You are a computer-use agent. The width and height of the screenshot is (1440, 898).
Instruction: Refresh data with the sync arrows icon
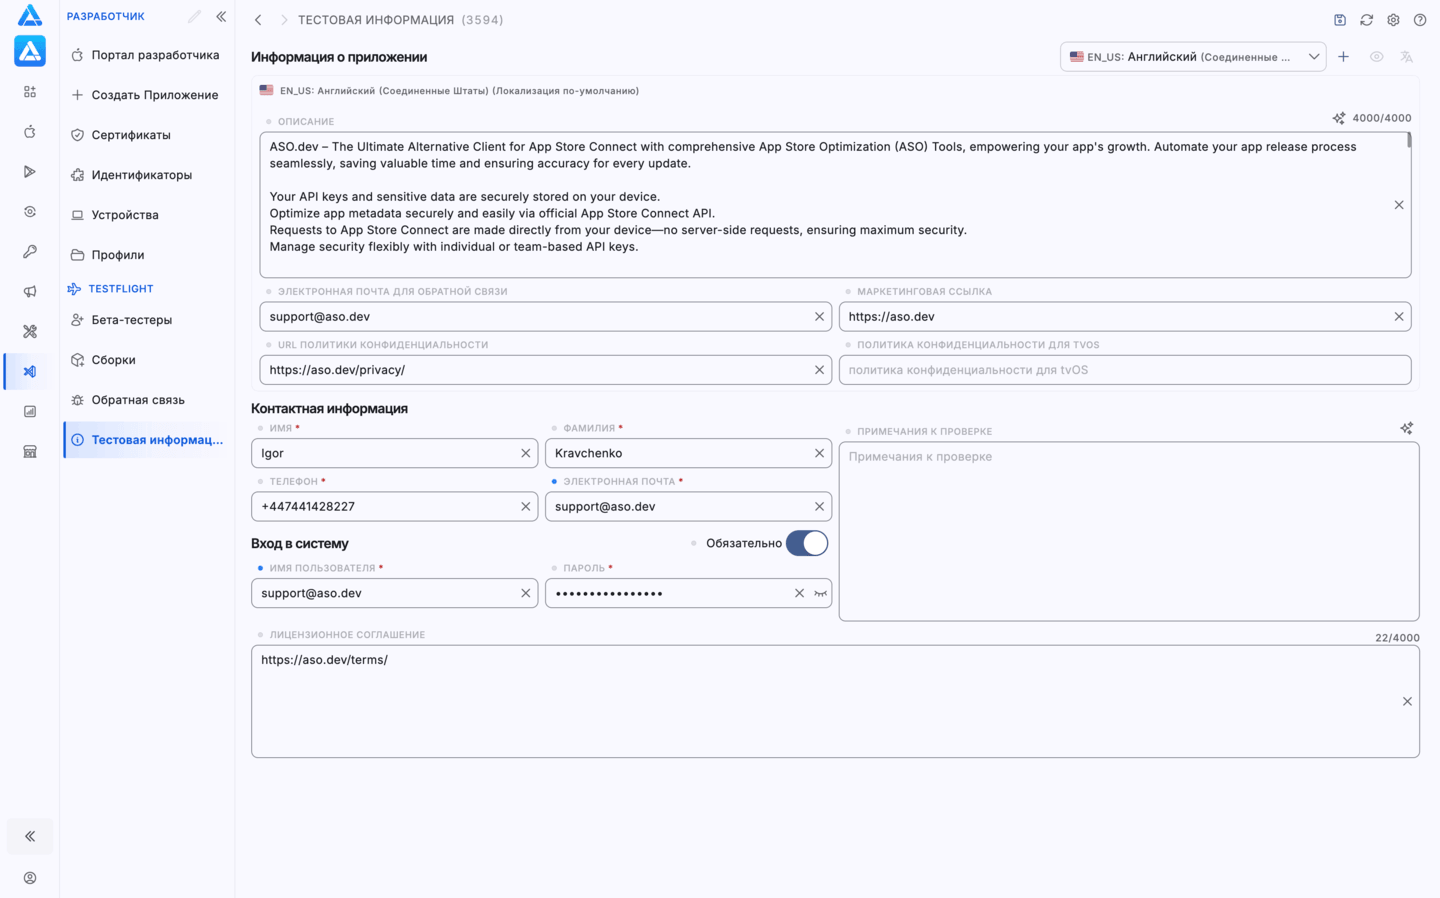click(1367, 20)
